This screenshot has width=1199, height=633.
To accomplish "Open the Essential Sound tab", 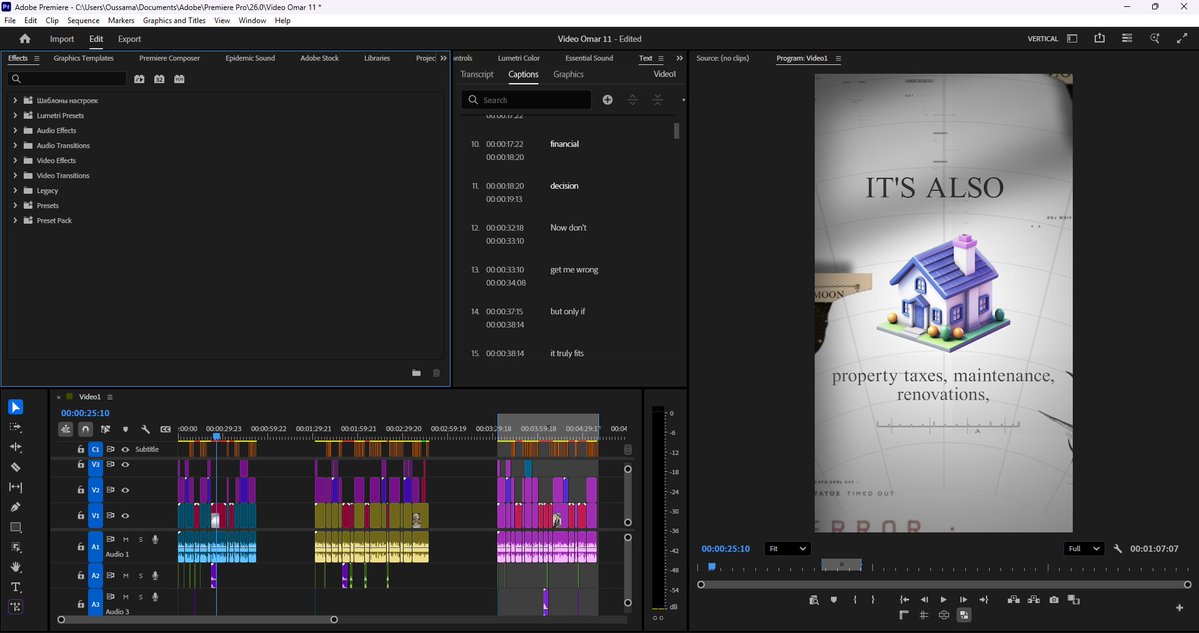I will 589,58.
